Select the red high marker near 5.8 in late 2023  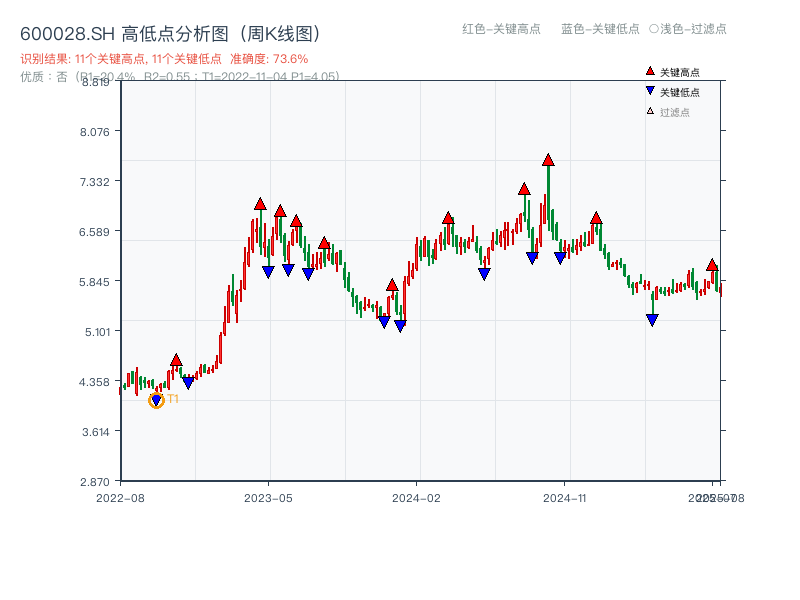coord(392,285)
